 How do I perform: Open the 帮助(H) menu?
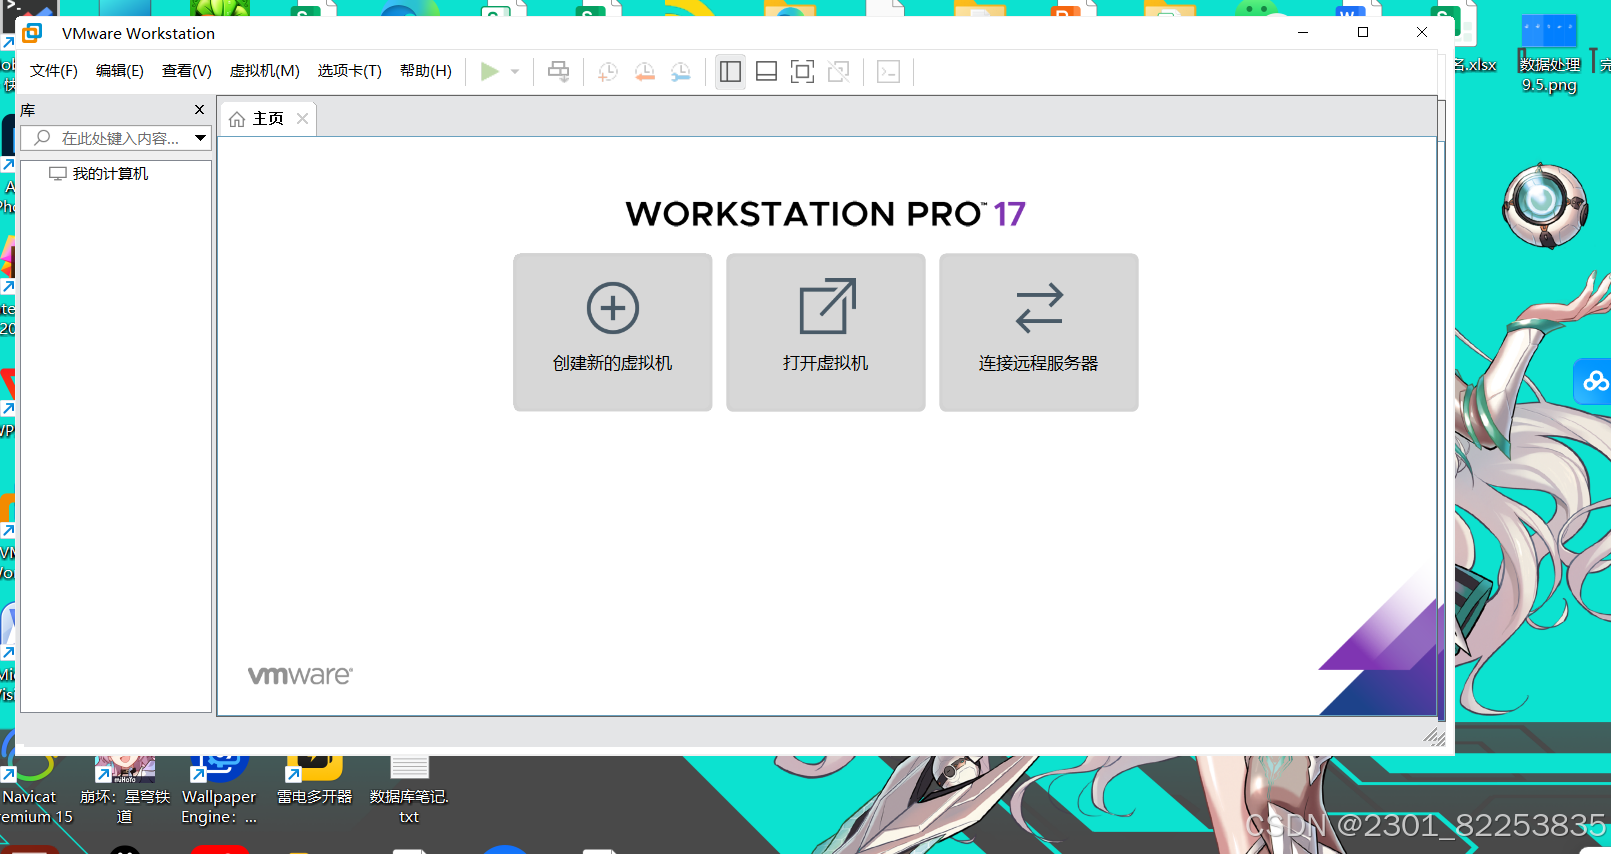click(426, 71)
